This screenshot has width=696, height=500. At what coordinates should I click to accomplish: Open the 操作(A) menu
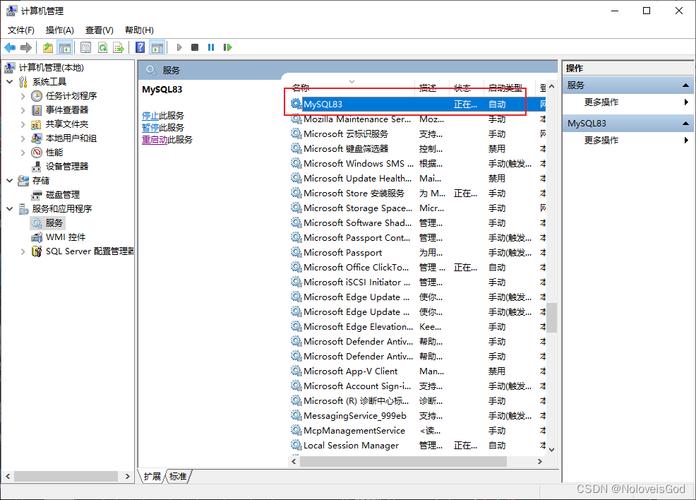[x=59, y=30]
